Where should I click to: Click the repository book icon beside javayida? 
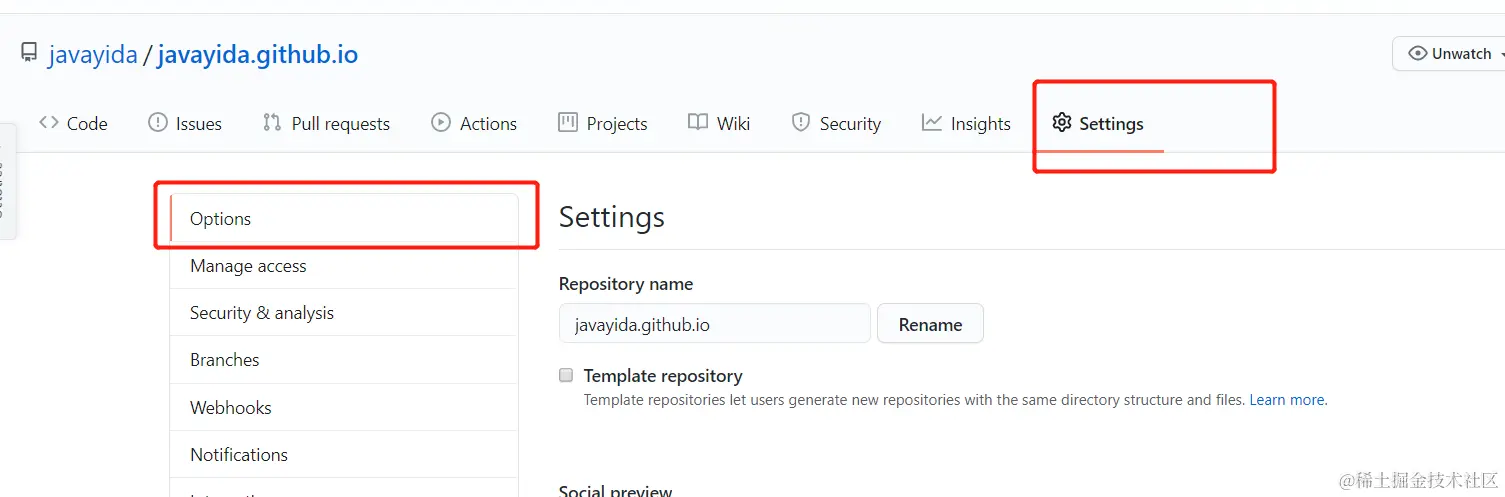click(29, 53)
